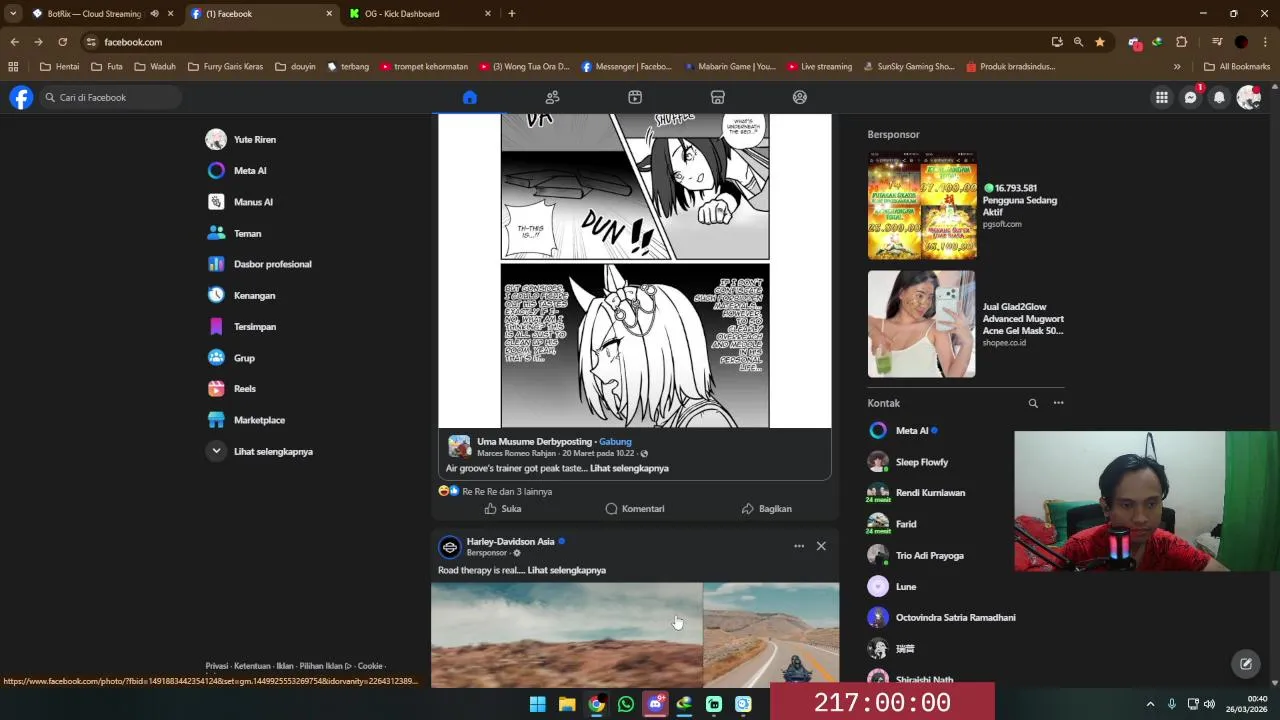Open Facebook notifications bell
This screenshot has height=720, width=1280.
point(1219,97)
